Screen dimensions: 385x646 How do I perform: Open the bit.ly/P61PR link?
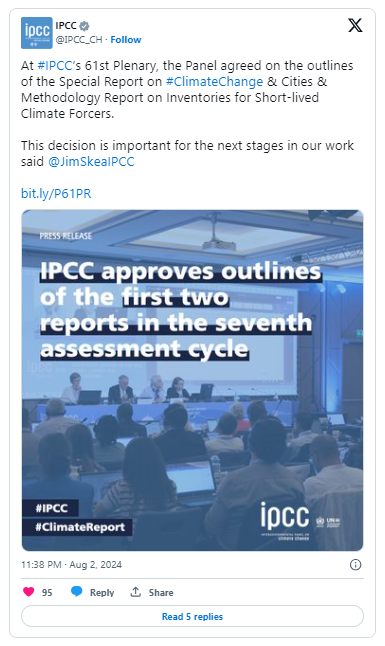[56, 194]
